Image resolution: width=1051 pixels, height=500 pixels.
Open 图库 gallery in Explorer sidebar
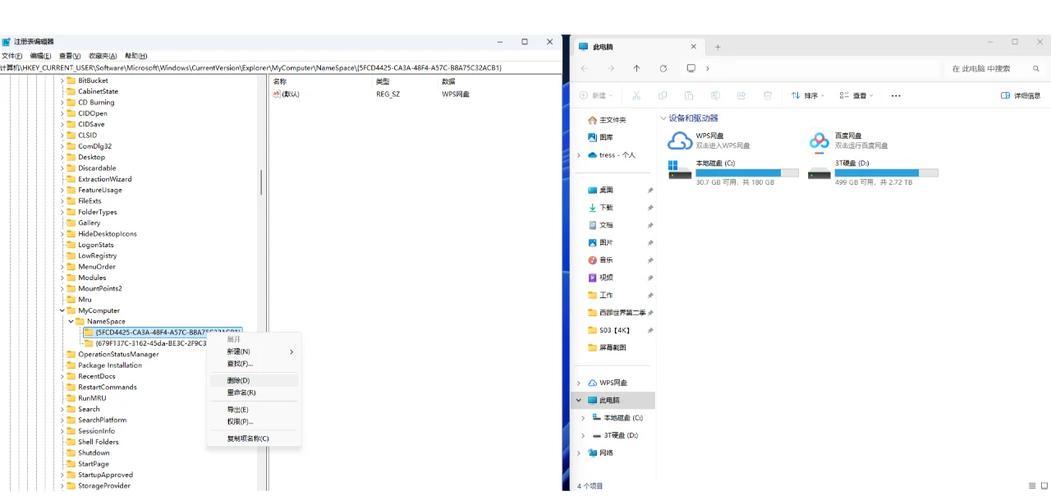600,137
